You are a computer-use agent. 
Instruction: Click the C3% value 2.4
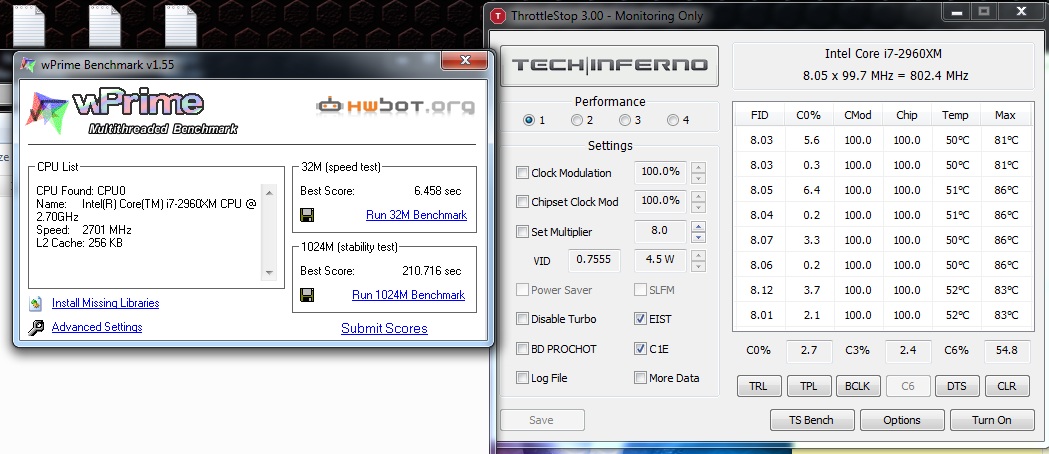pos(908,350)
